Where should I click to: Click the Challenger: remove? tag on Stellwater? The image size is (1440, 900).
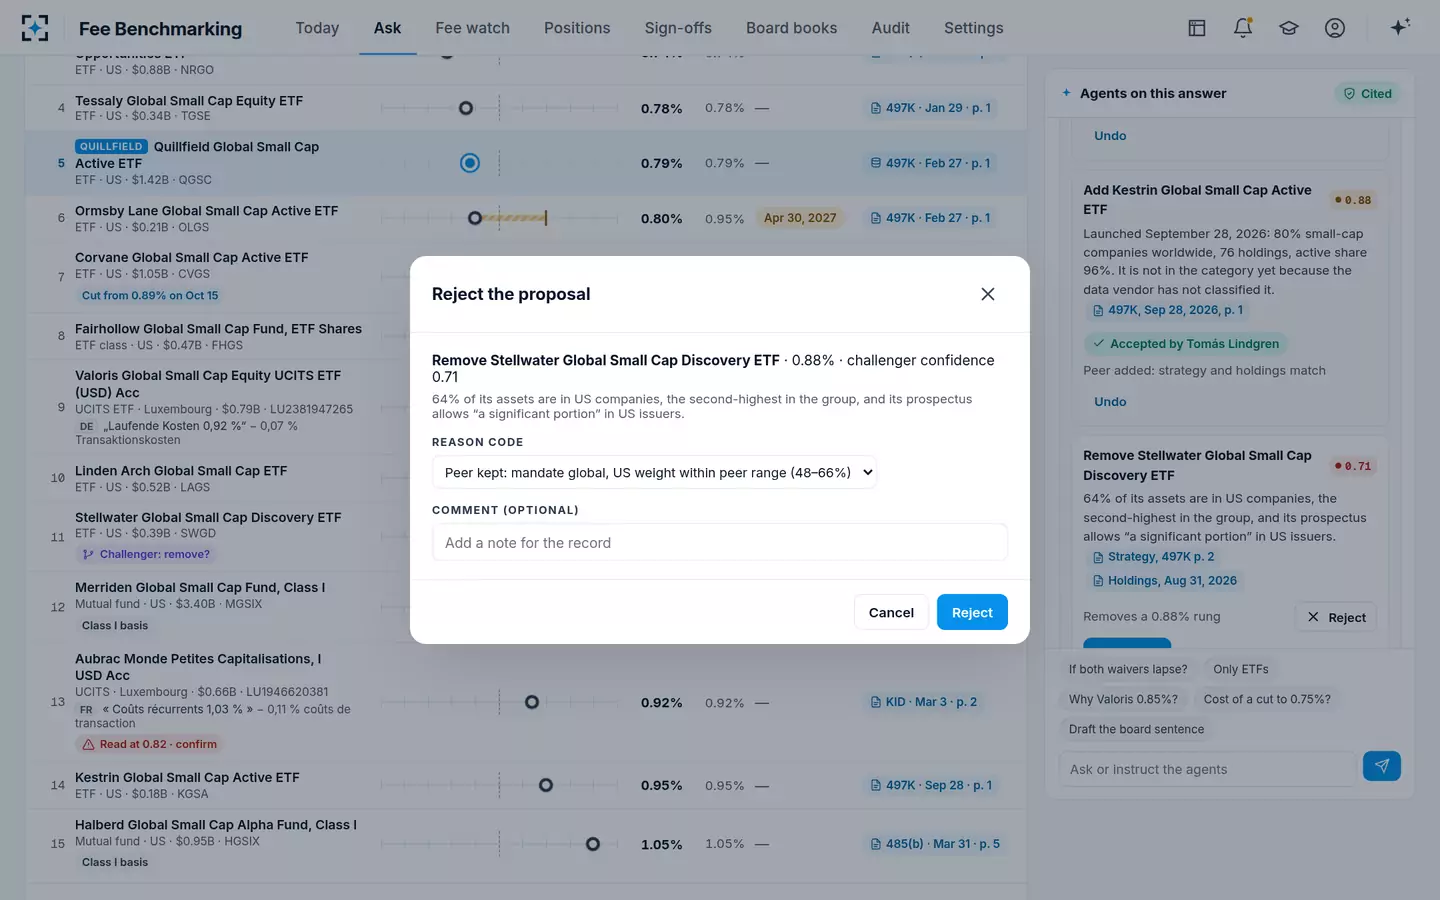[x=146, y=554]
